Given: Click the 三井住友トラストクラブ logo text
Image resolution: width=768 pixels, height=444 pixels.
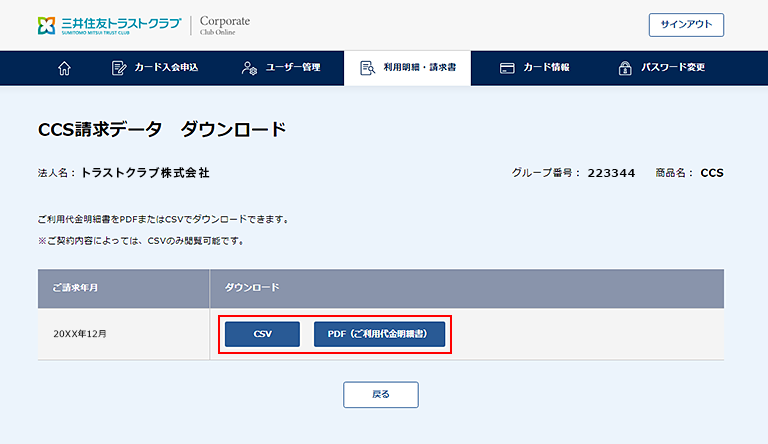Looking at the screenshot, I should pyautogui.click(x=121, y=24).
